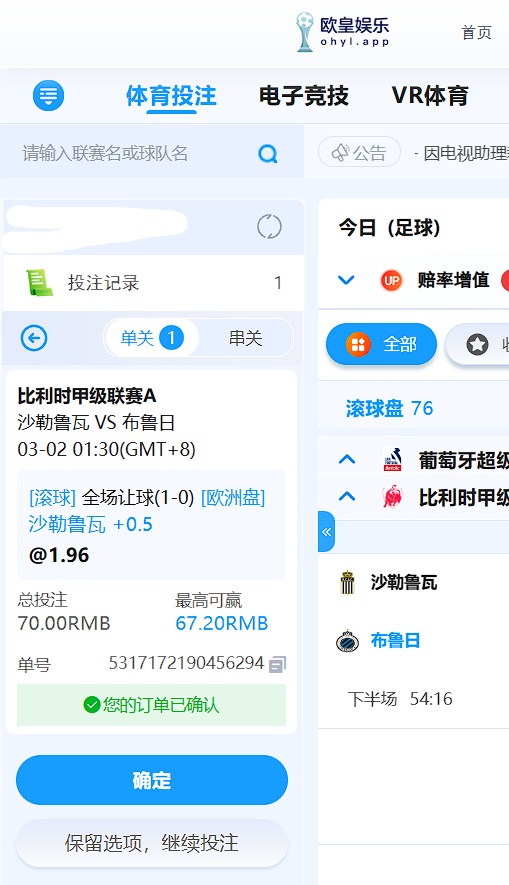Switch to VR体育 tab
This screenshot has width=509, height=885.
click(430, 95)
